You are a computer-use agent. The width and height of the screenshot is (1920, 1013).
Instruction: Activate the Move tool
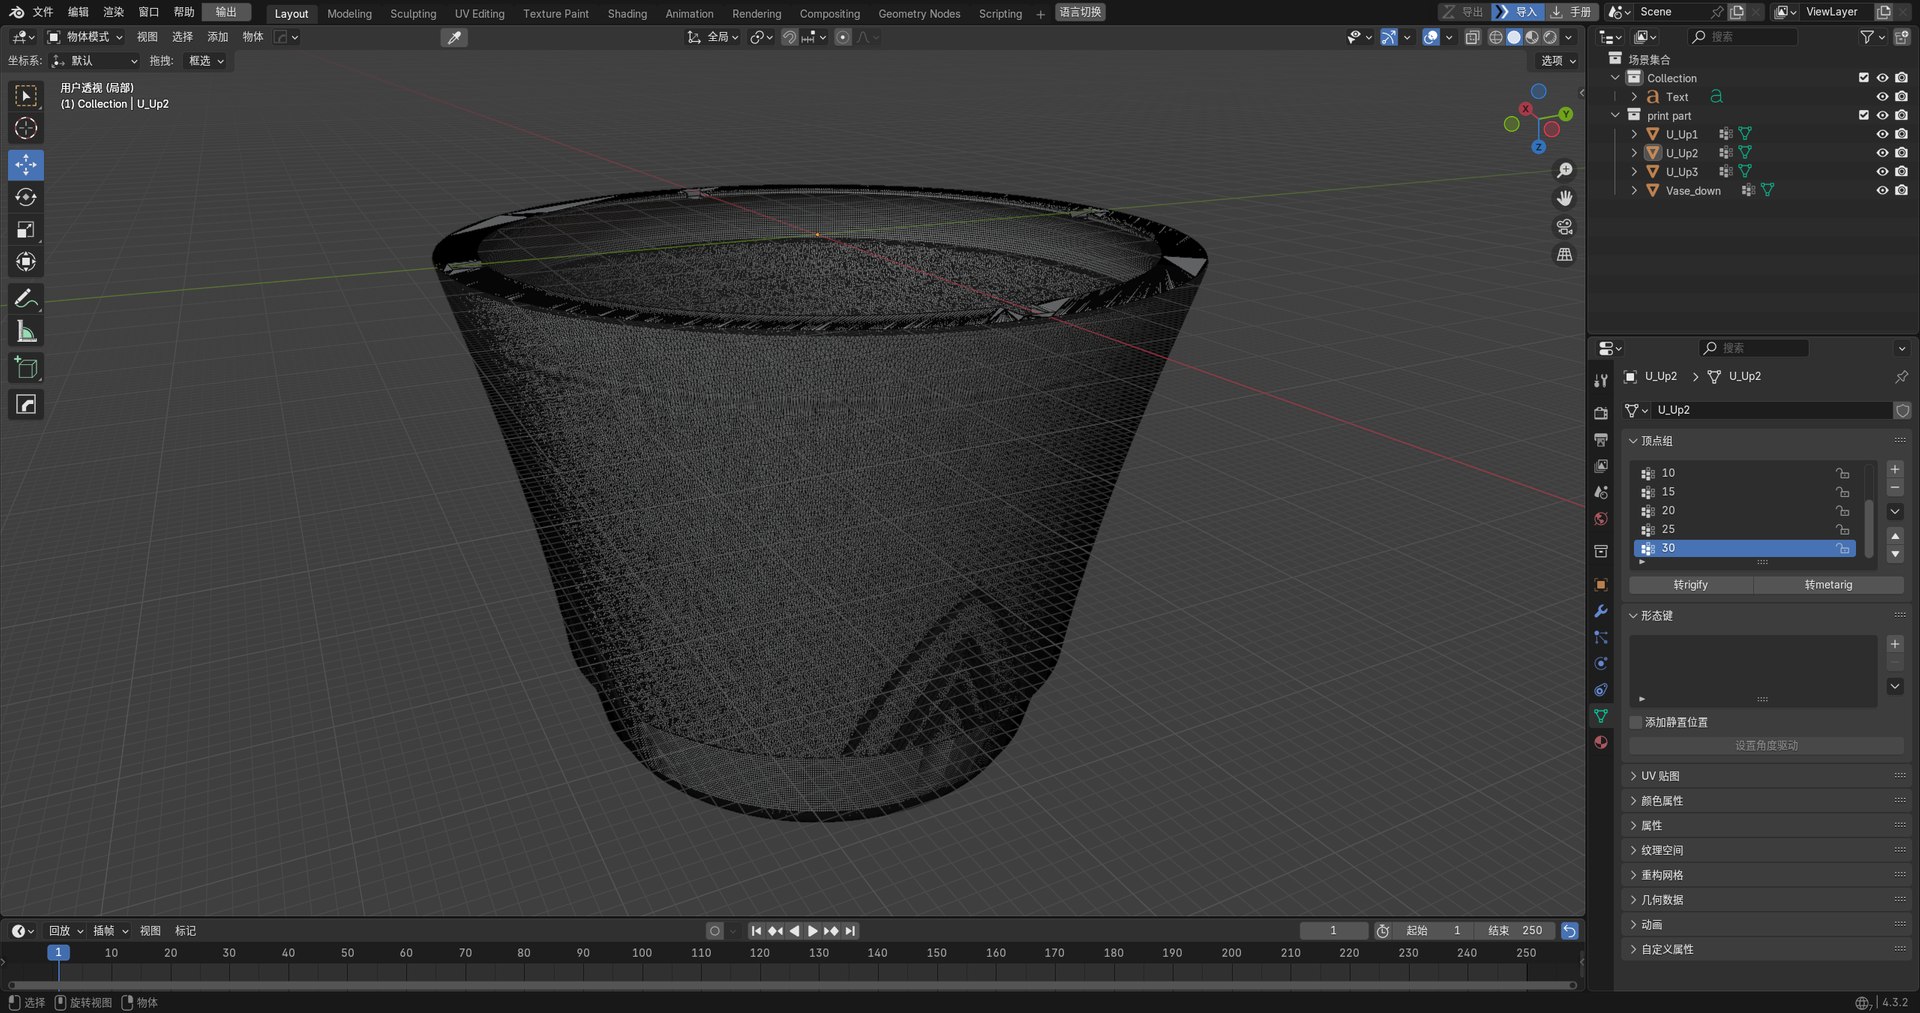coord(26,165)
